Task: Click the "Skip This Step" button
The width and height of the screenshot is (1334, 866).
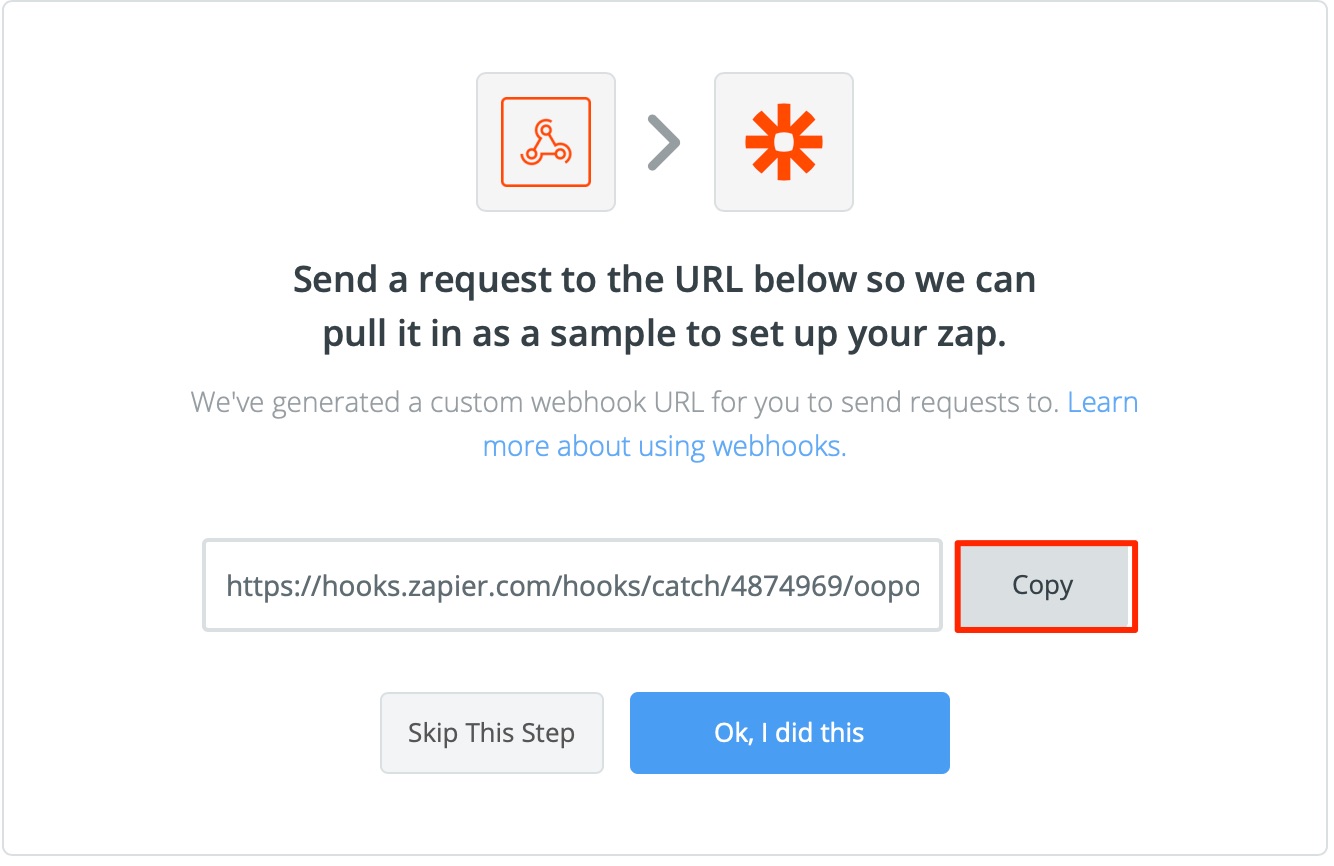Action: pyautogui.click(x=492, y=733)
